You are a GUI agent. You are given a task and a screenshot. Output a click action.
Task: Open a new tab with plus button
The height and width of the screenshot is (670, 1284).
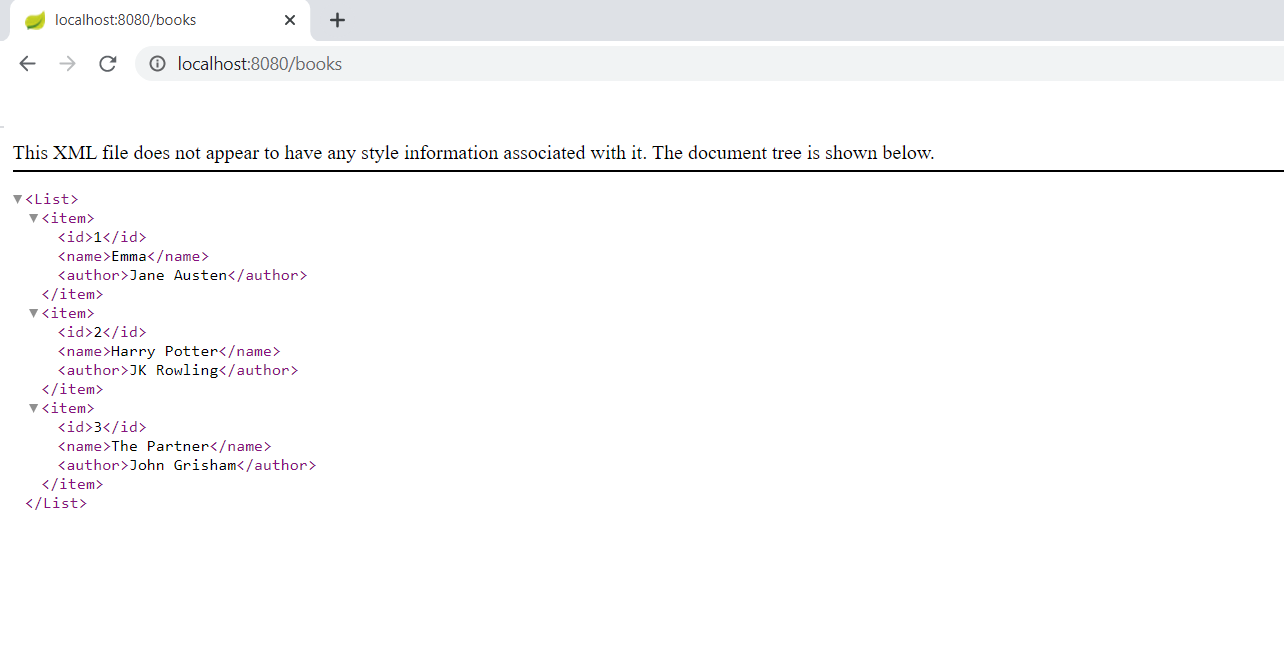[x=337, y=20]
